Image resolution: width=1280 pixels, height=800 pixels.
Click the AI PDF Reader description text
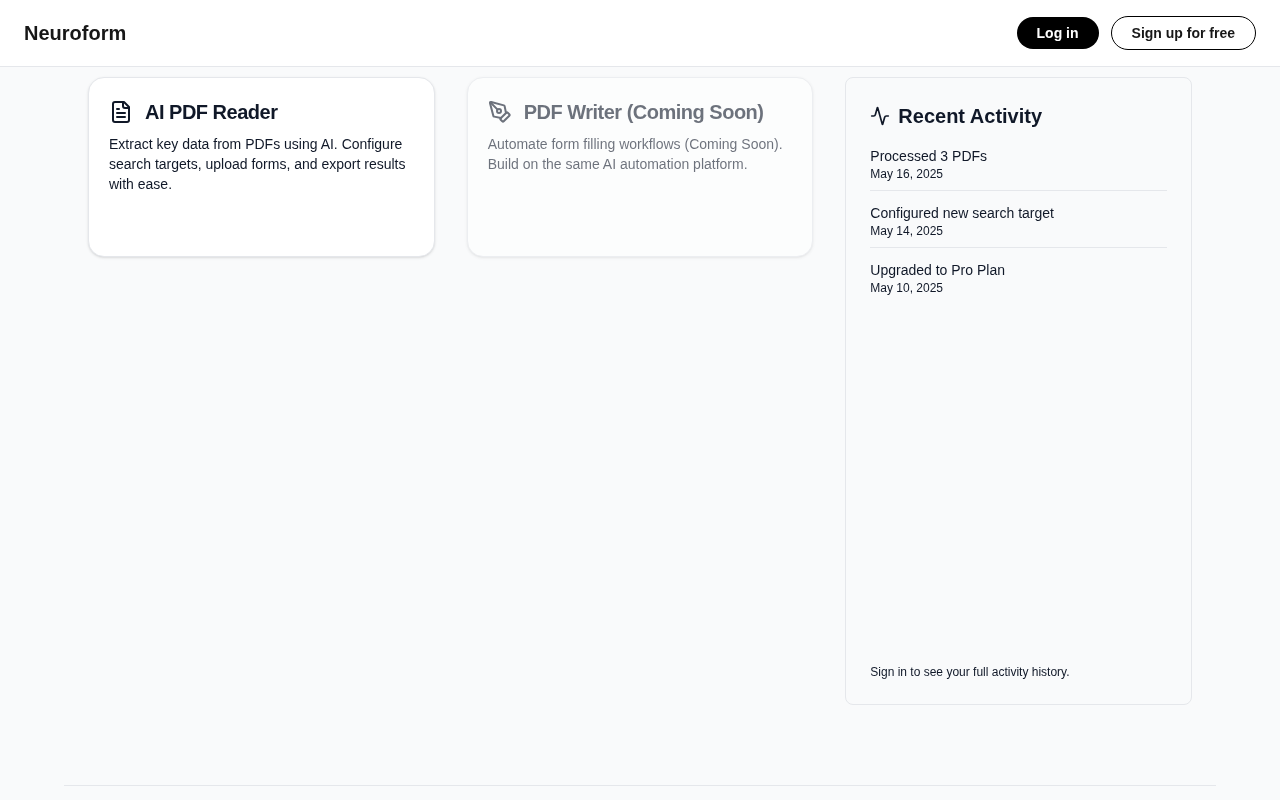257,164
